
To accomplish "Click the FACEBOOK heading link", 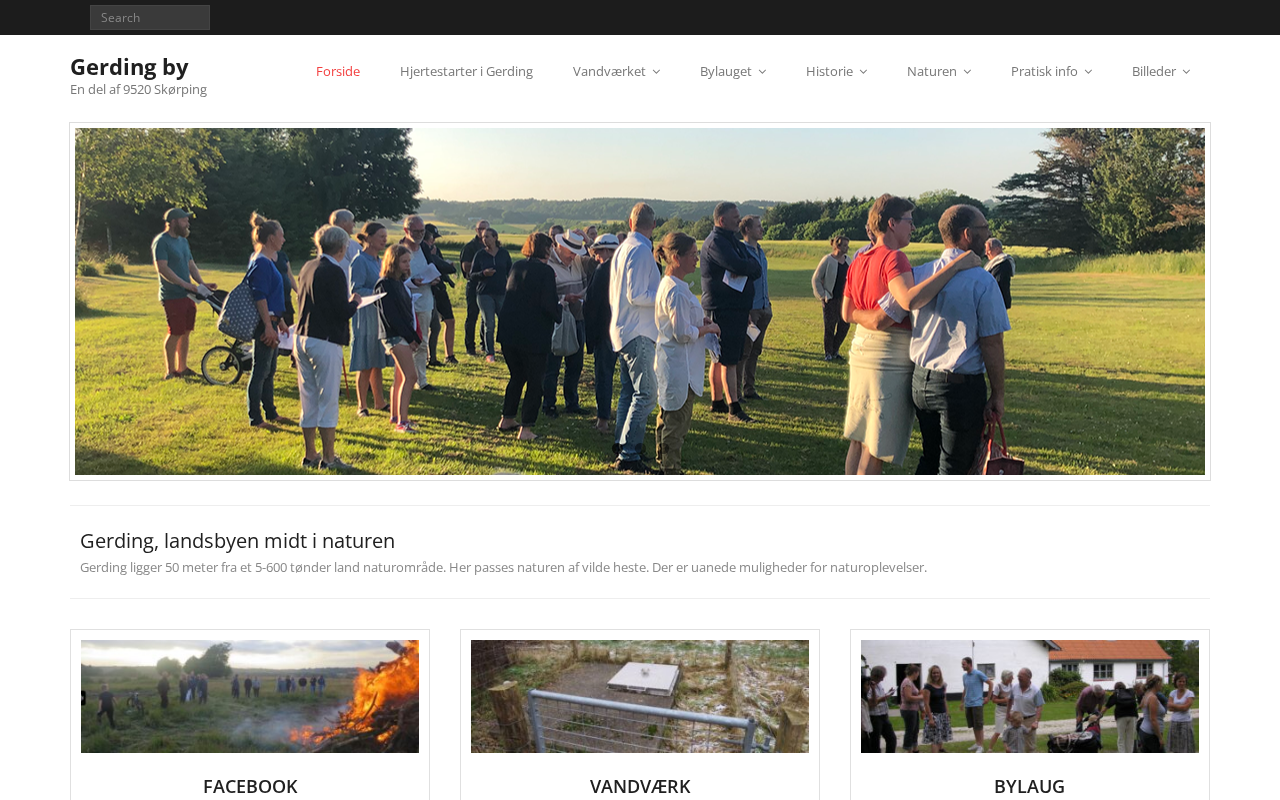I will 250,786.
